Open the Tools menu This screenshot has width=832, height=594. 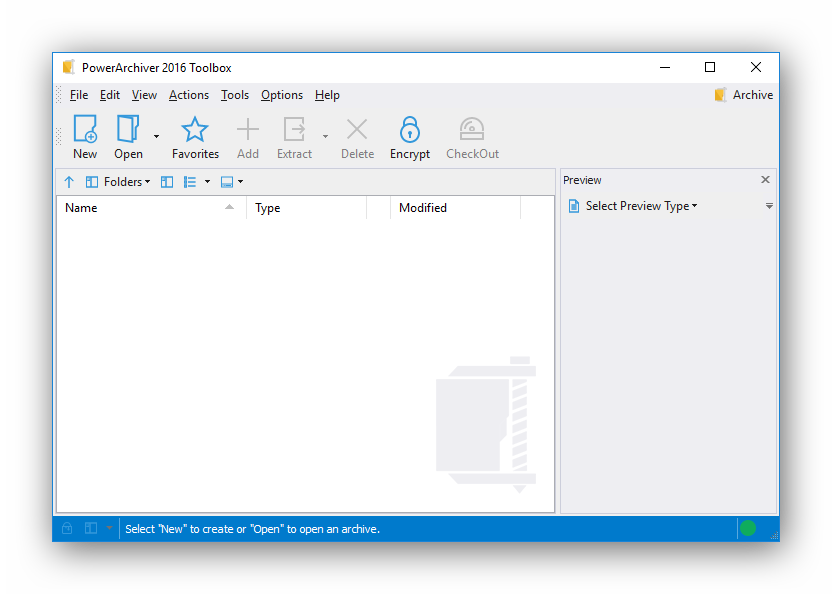(235, 95)
